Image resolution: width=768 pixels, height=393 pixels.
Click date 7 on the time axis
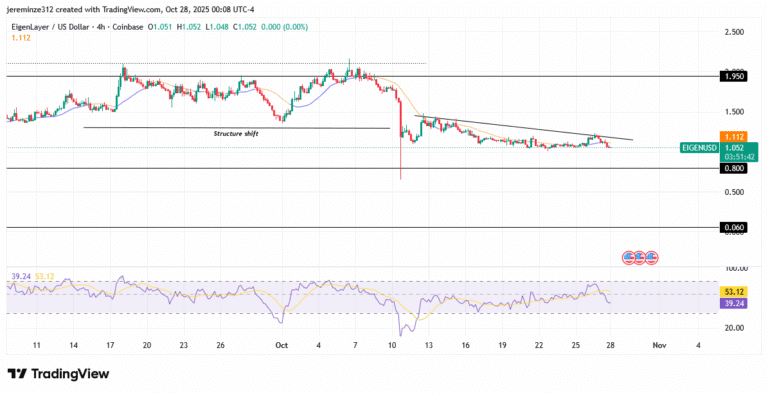pyautogui.click(x=355, y=345)
